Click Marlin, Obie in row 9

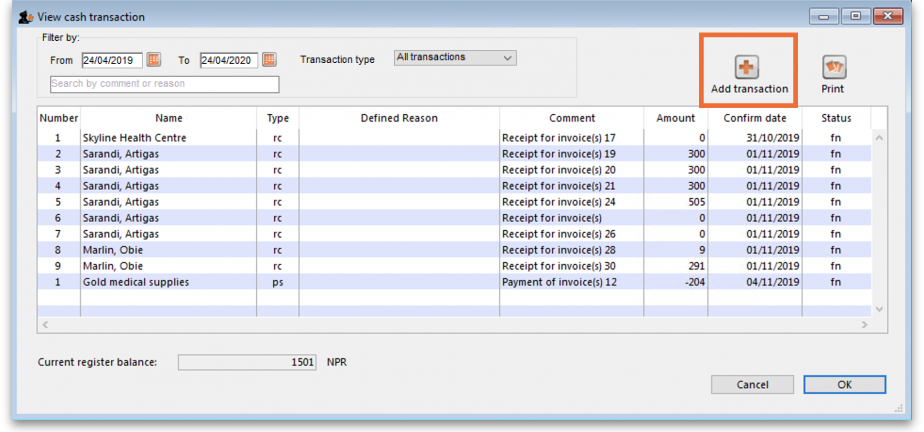coord(113,266)
